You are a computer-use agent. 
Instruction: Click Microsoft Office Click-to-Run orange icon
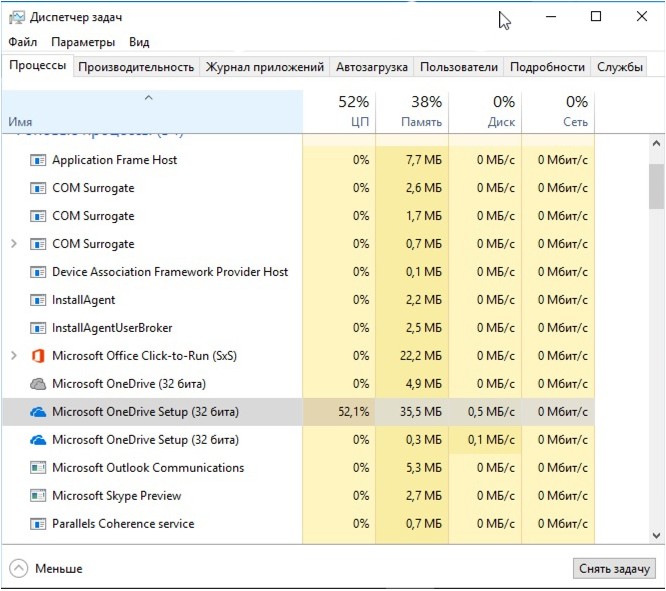tap(38, 356)
